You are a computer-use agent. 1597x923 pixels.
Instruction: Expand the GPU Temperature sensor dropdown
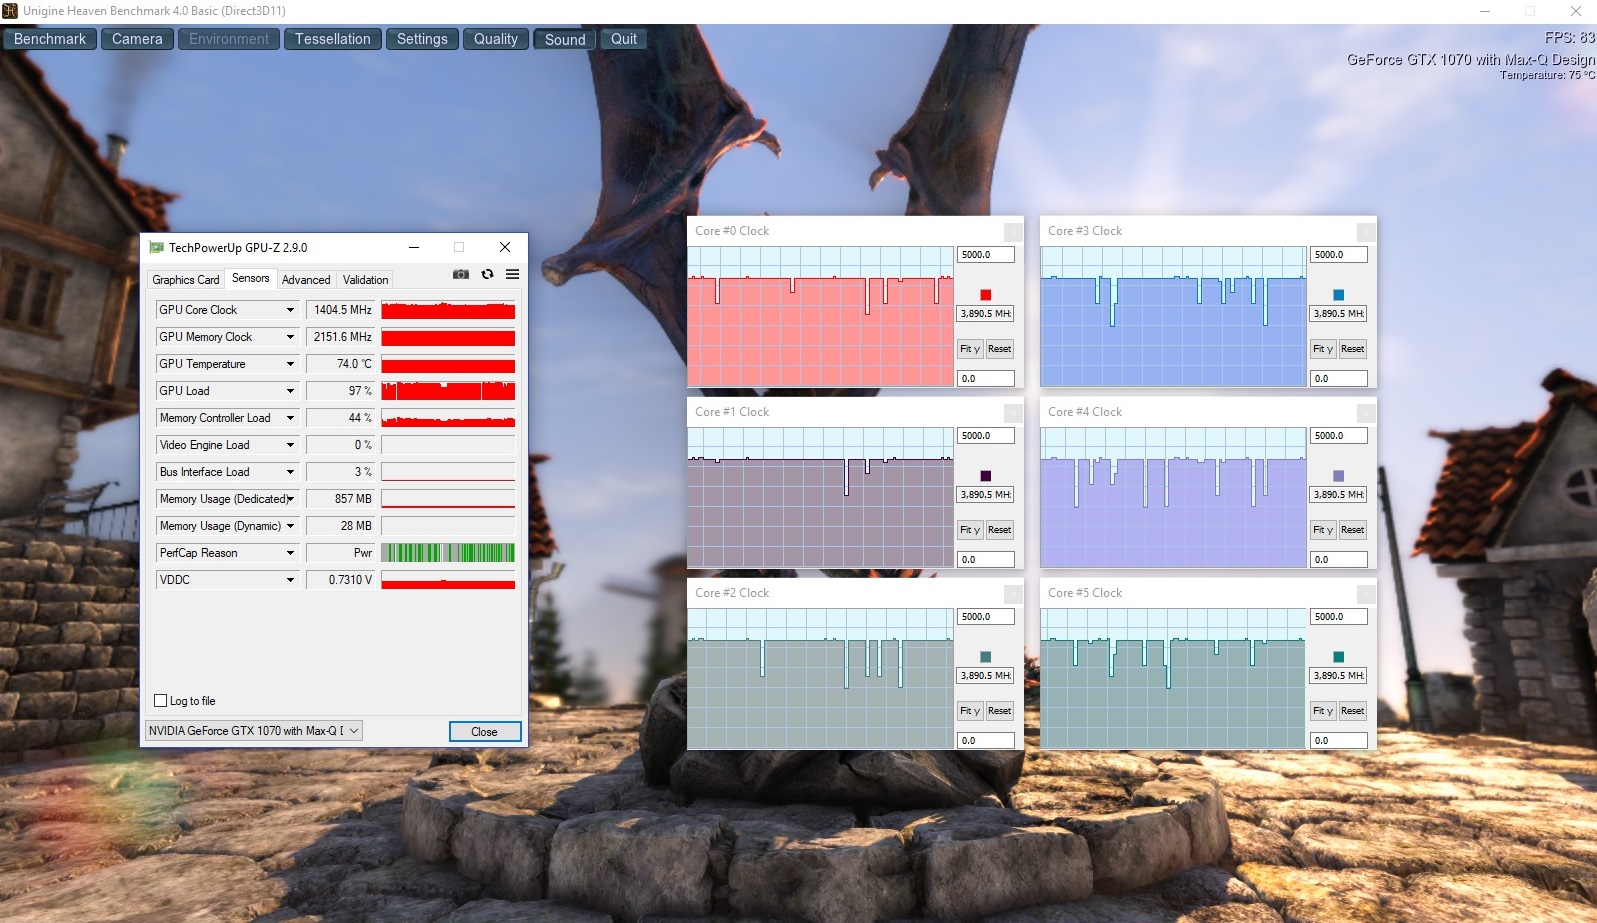pyautogui.click(x=290, y=364)
